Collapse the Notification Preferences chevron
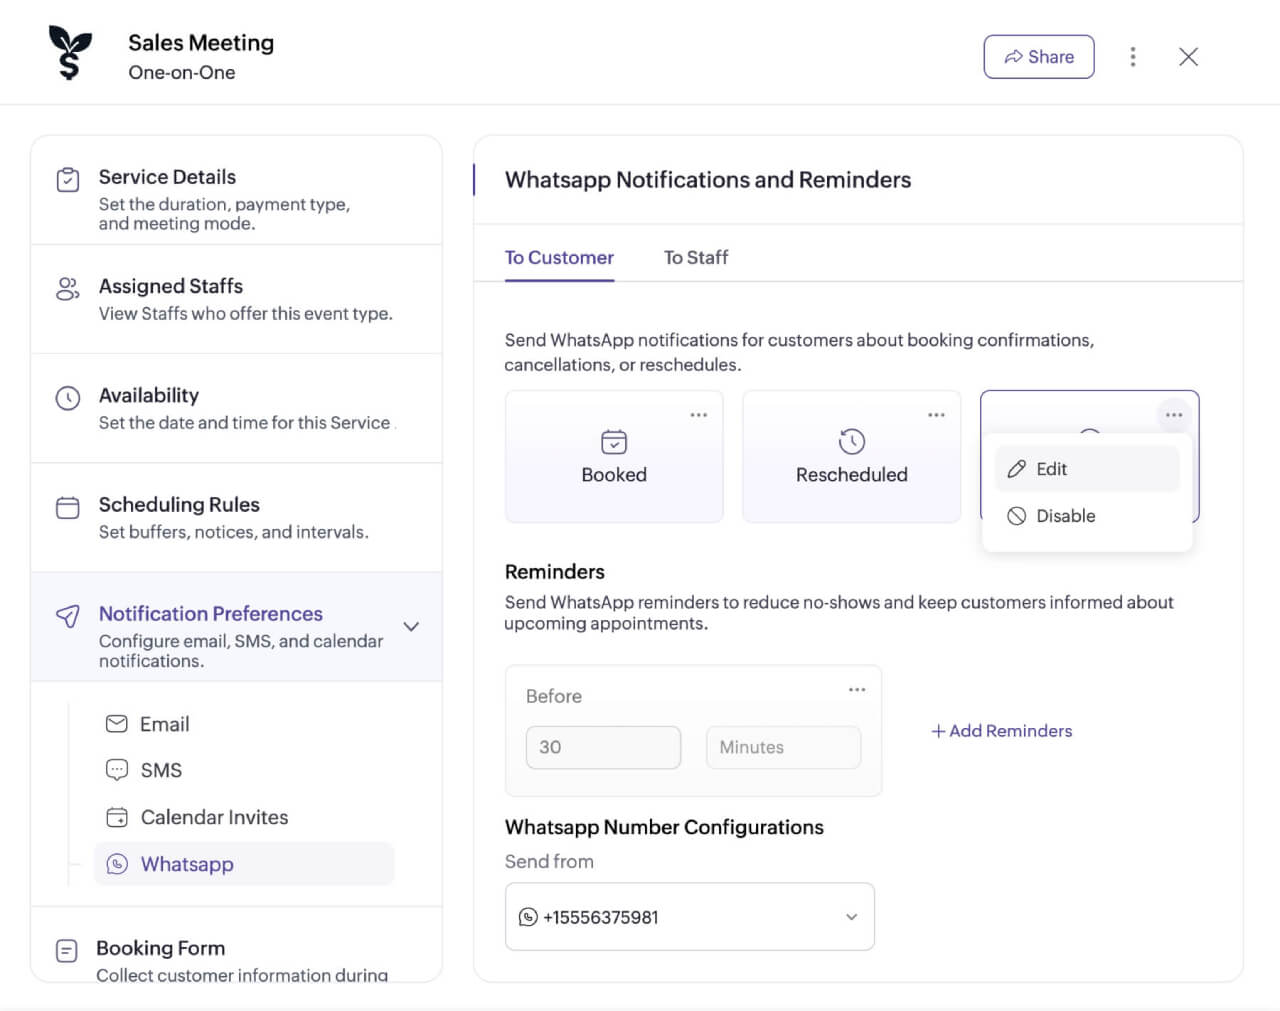Image resolution: width=1280 pixels, height=1011 pixels. coord(411,627)
